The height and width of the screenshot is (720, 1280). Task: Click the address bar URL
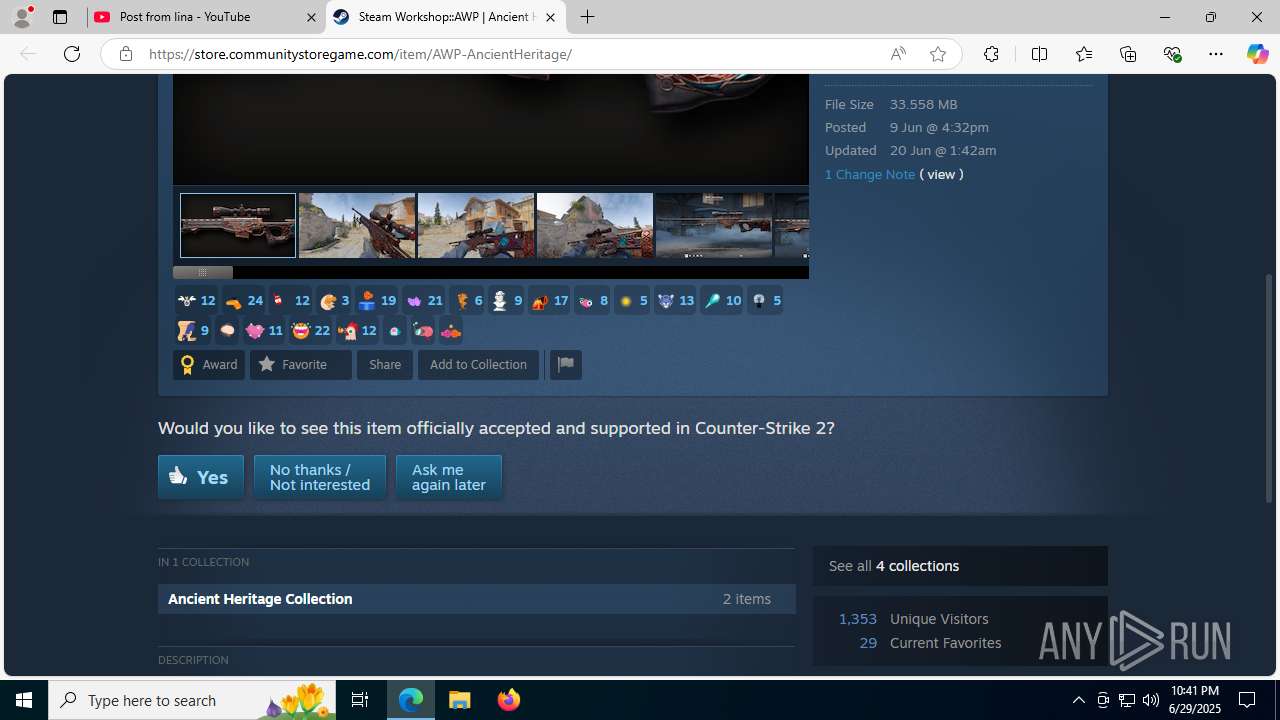pos(360,54)
